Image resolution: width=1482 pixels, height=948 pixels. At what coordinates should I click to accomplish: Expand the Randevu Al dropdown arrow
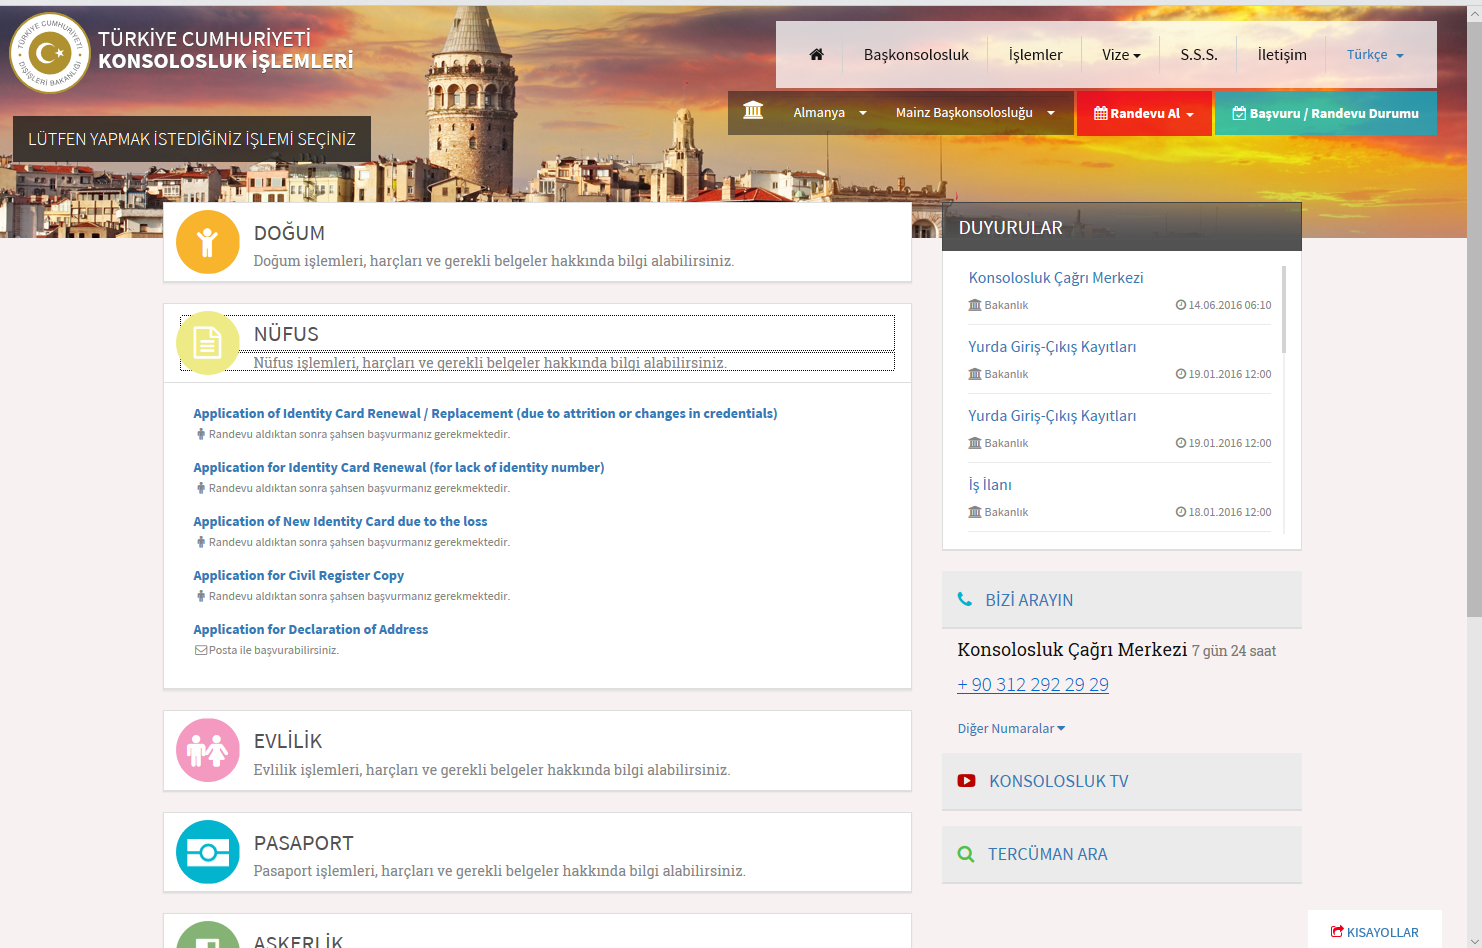(1190, 115)
